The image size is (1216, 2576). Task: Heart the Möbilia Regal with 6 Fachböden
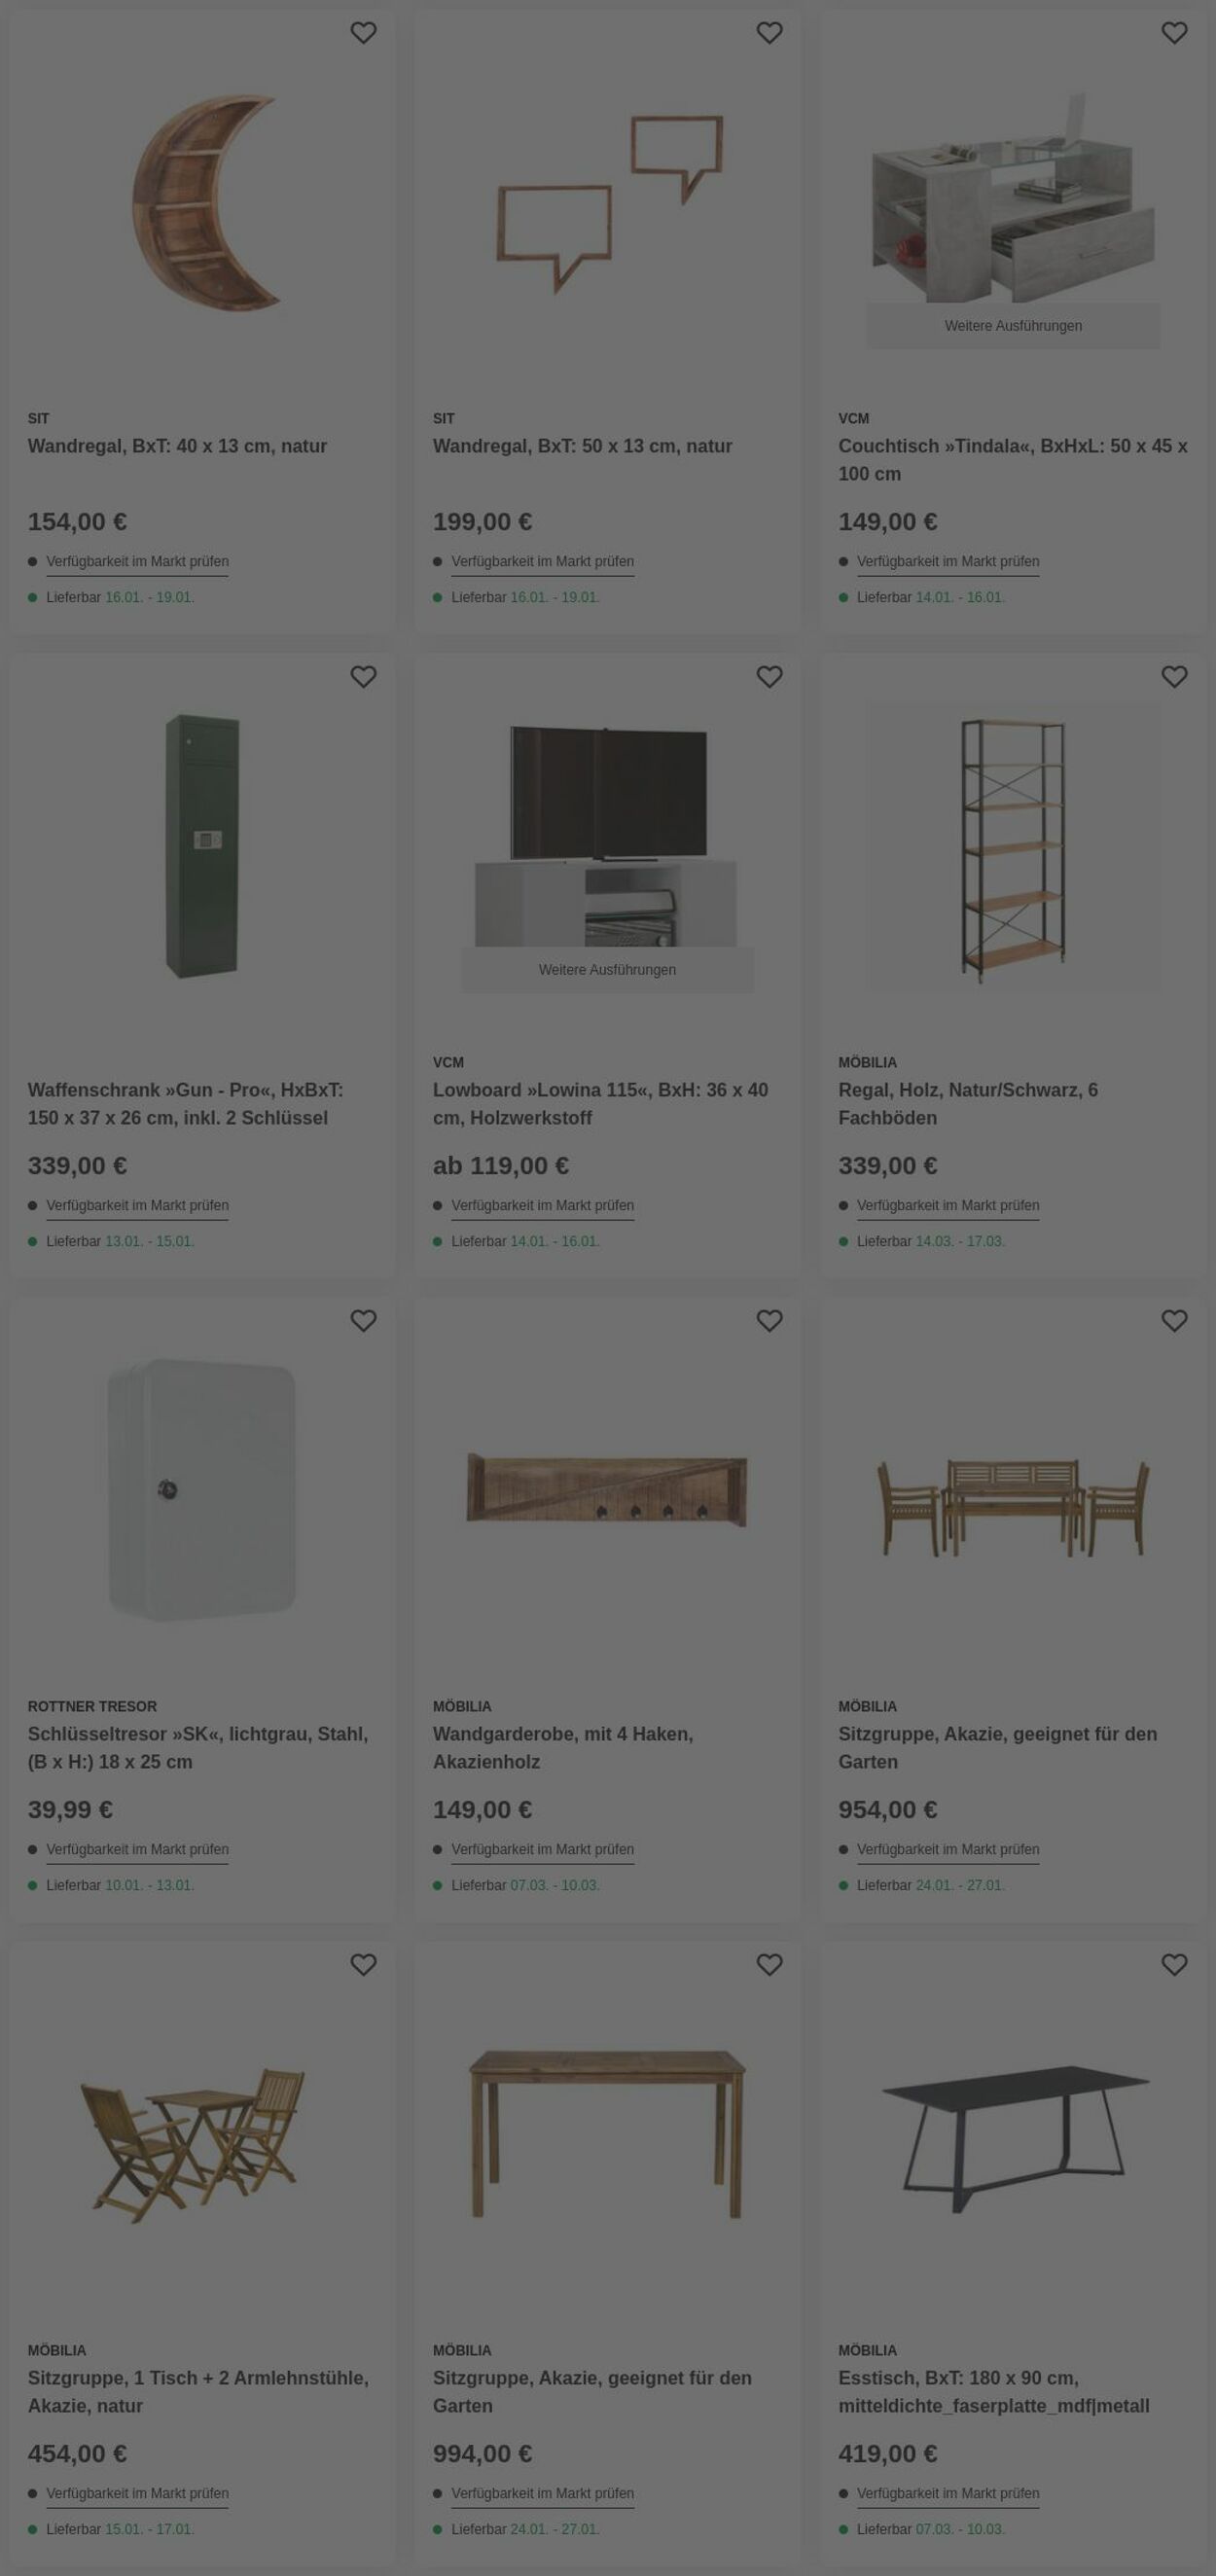pos(1174,677)
